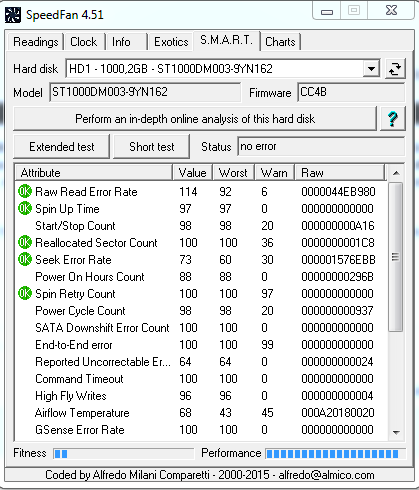The height and width of the screenshot is (490, 419).
Task: Select the Airflow Temperature attribute row
Action: [x=200, y=413]
